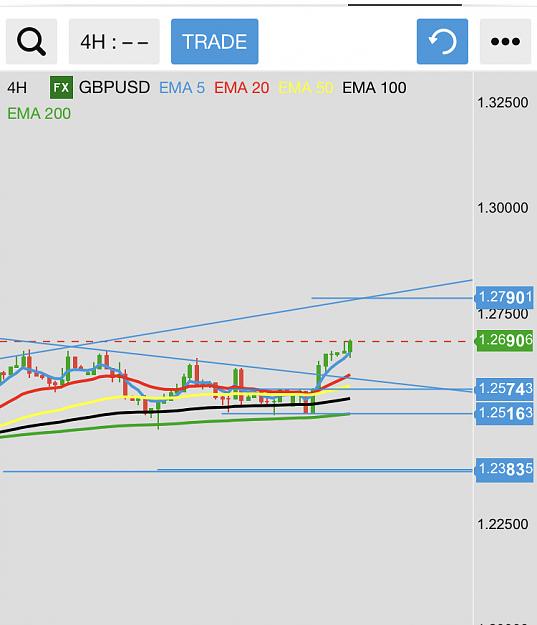Screen dimensions: 537x625
Task: Select the 1.25743 price line tag
Action: pyautogui.click(x=504, y=389)
